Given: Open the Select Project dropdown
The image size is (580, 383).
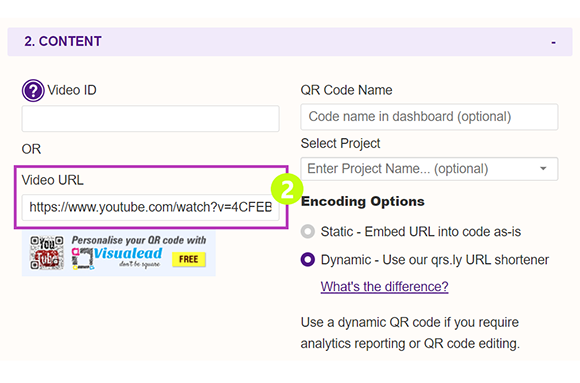Looking at the screenshot, I should [x=429, y=169].
